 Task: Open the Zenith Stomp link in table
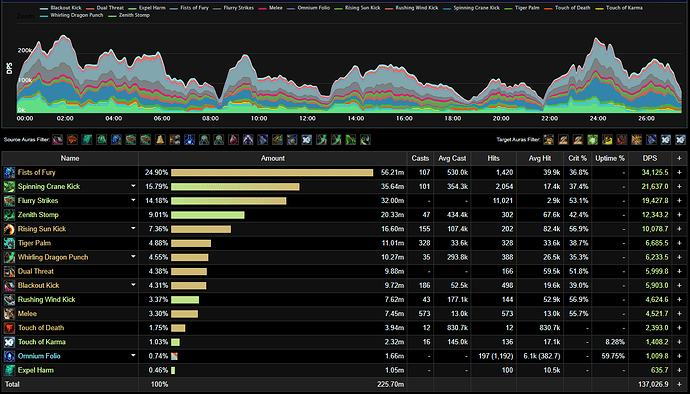(x=38, y=215)
